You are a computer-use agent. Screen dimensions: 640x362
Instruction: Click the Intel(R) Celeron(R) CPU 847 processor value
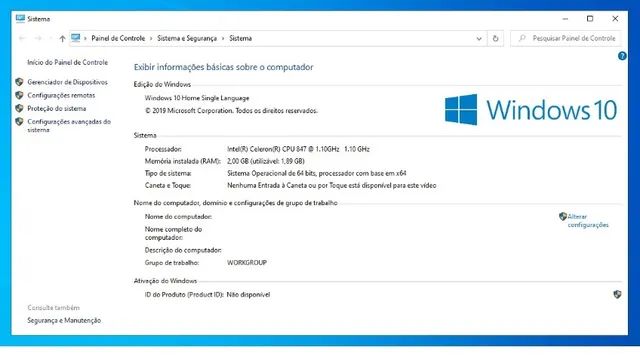(x=298, y=149)
